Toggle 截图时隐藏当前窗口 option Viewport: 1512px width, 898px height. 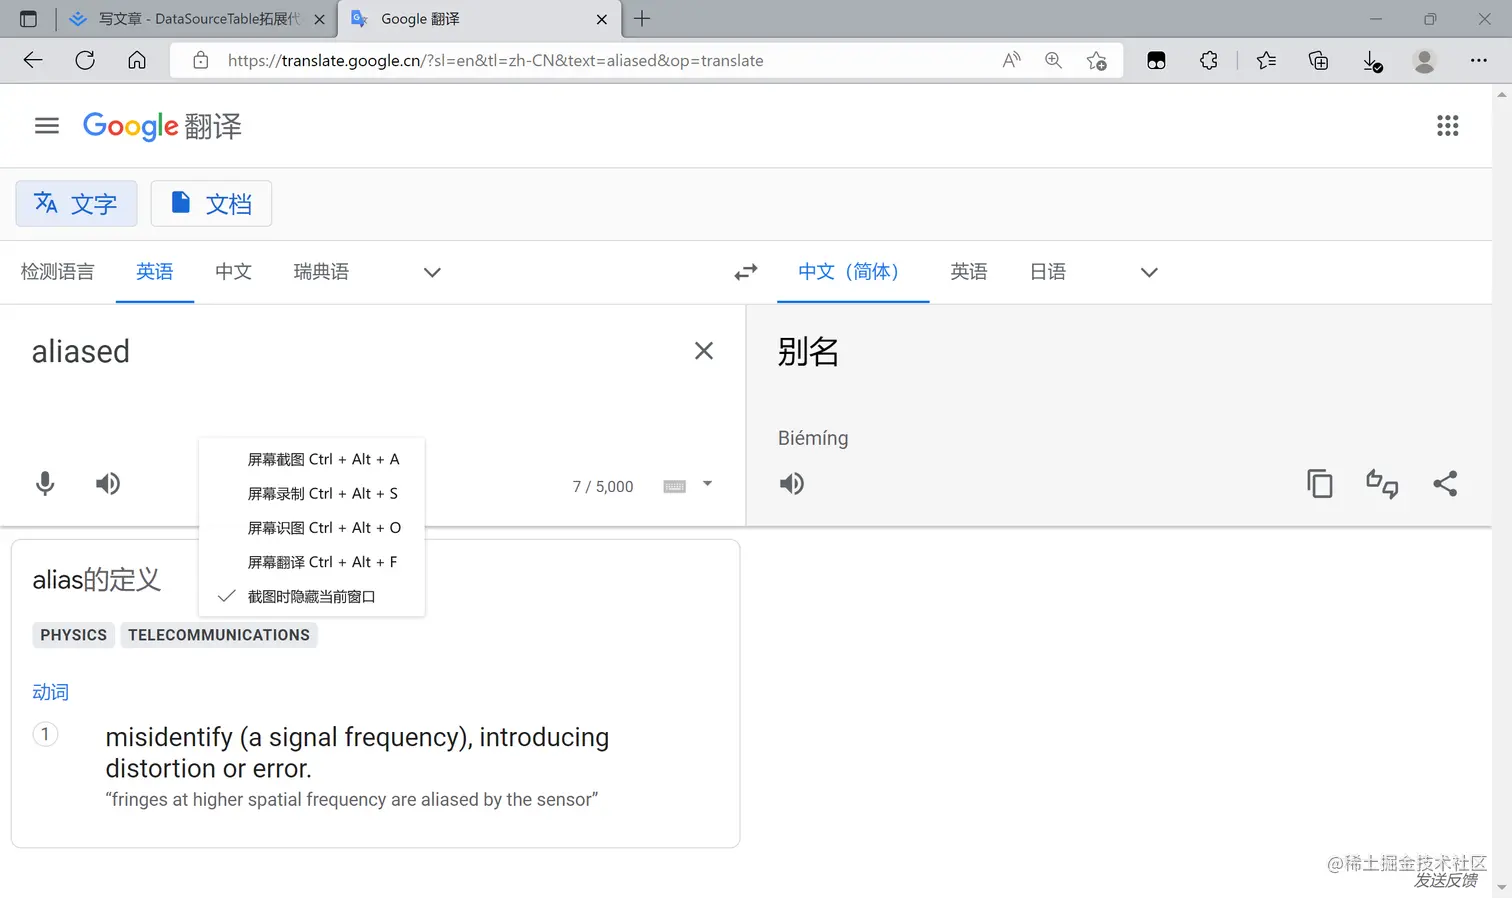tap(312, 596)
